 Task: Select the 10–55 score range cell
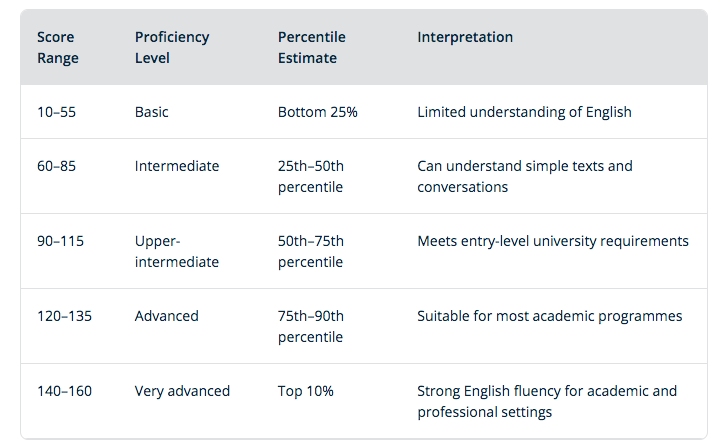[57, 112]
